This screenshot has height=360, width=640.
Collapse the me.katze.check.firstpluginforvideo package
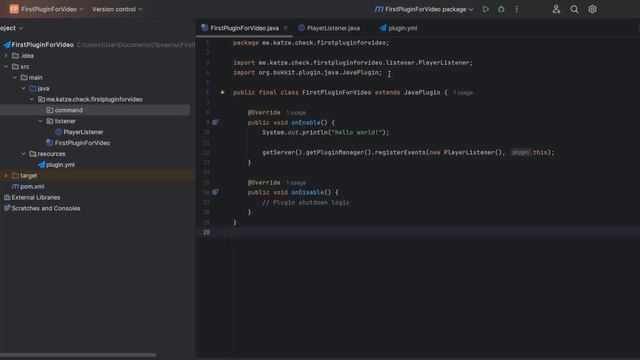click(32, 99)
